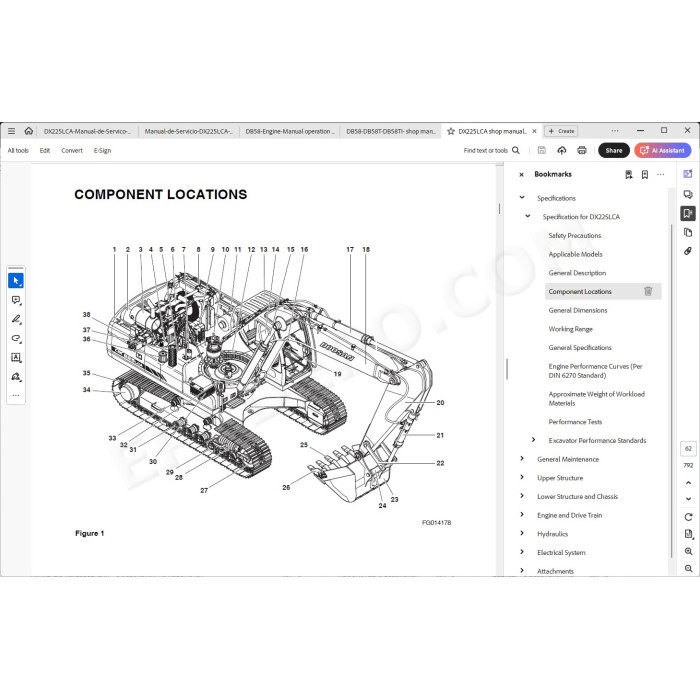Open the hamburger menu
Screen dimensions: 700x700
point(12,131)
